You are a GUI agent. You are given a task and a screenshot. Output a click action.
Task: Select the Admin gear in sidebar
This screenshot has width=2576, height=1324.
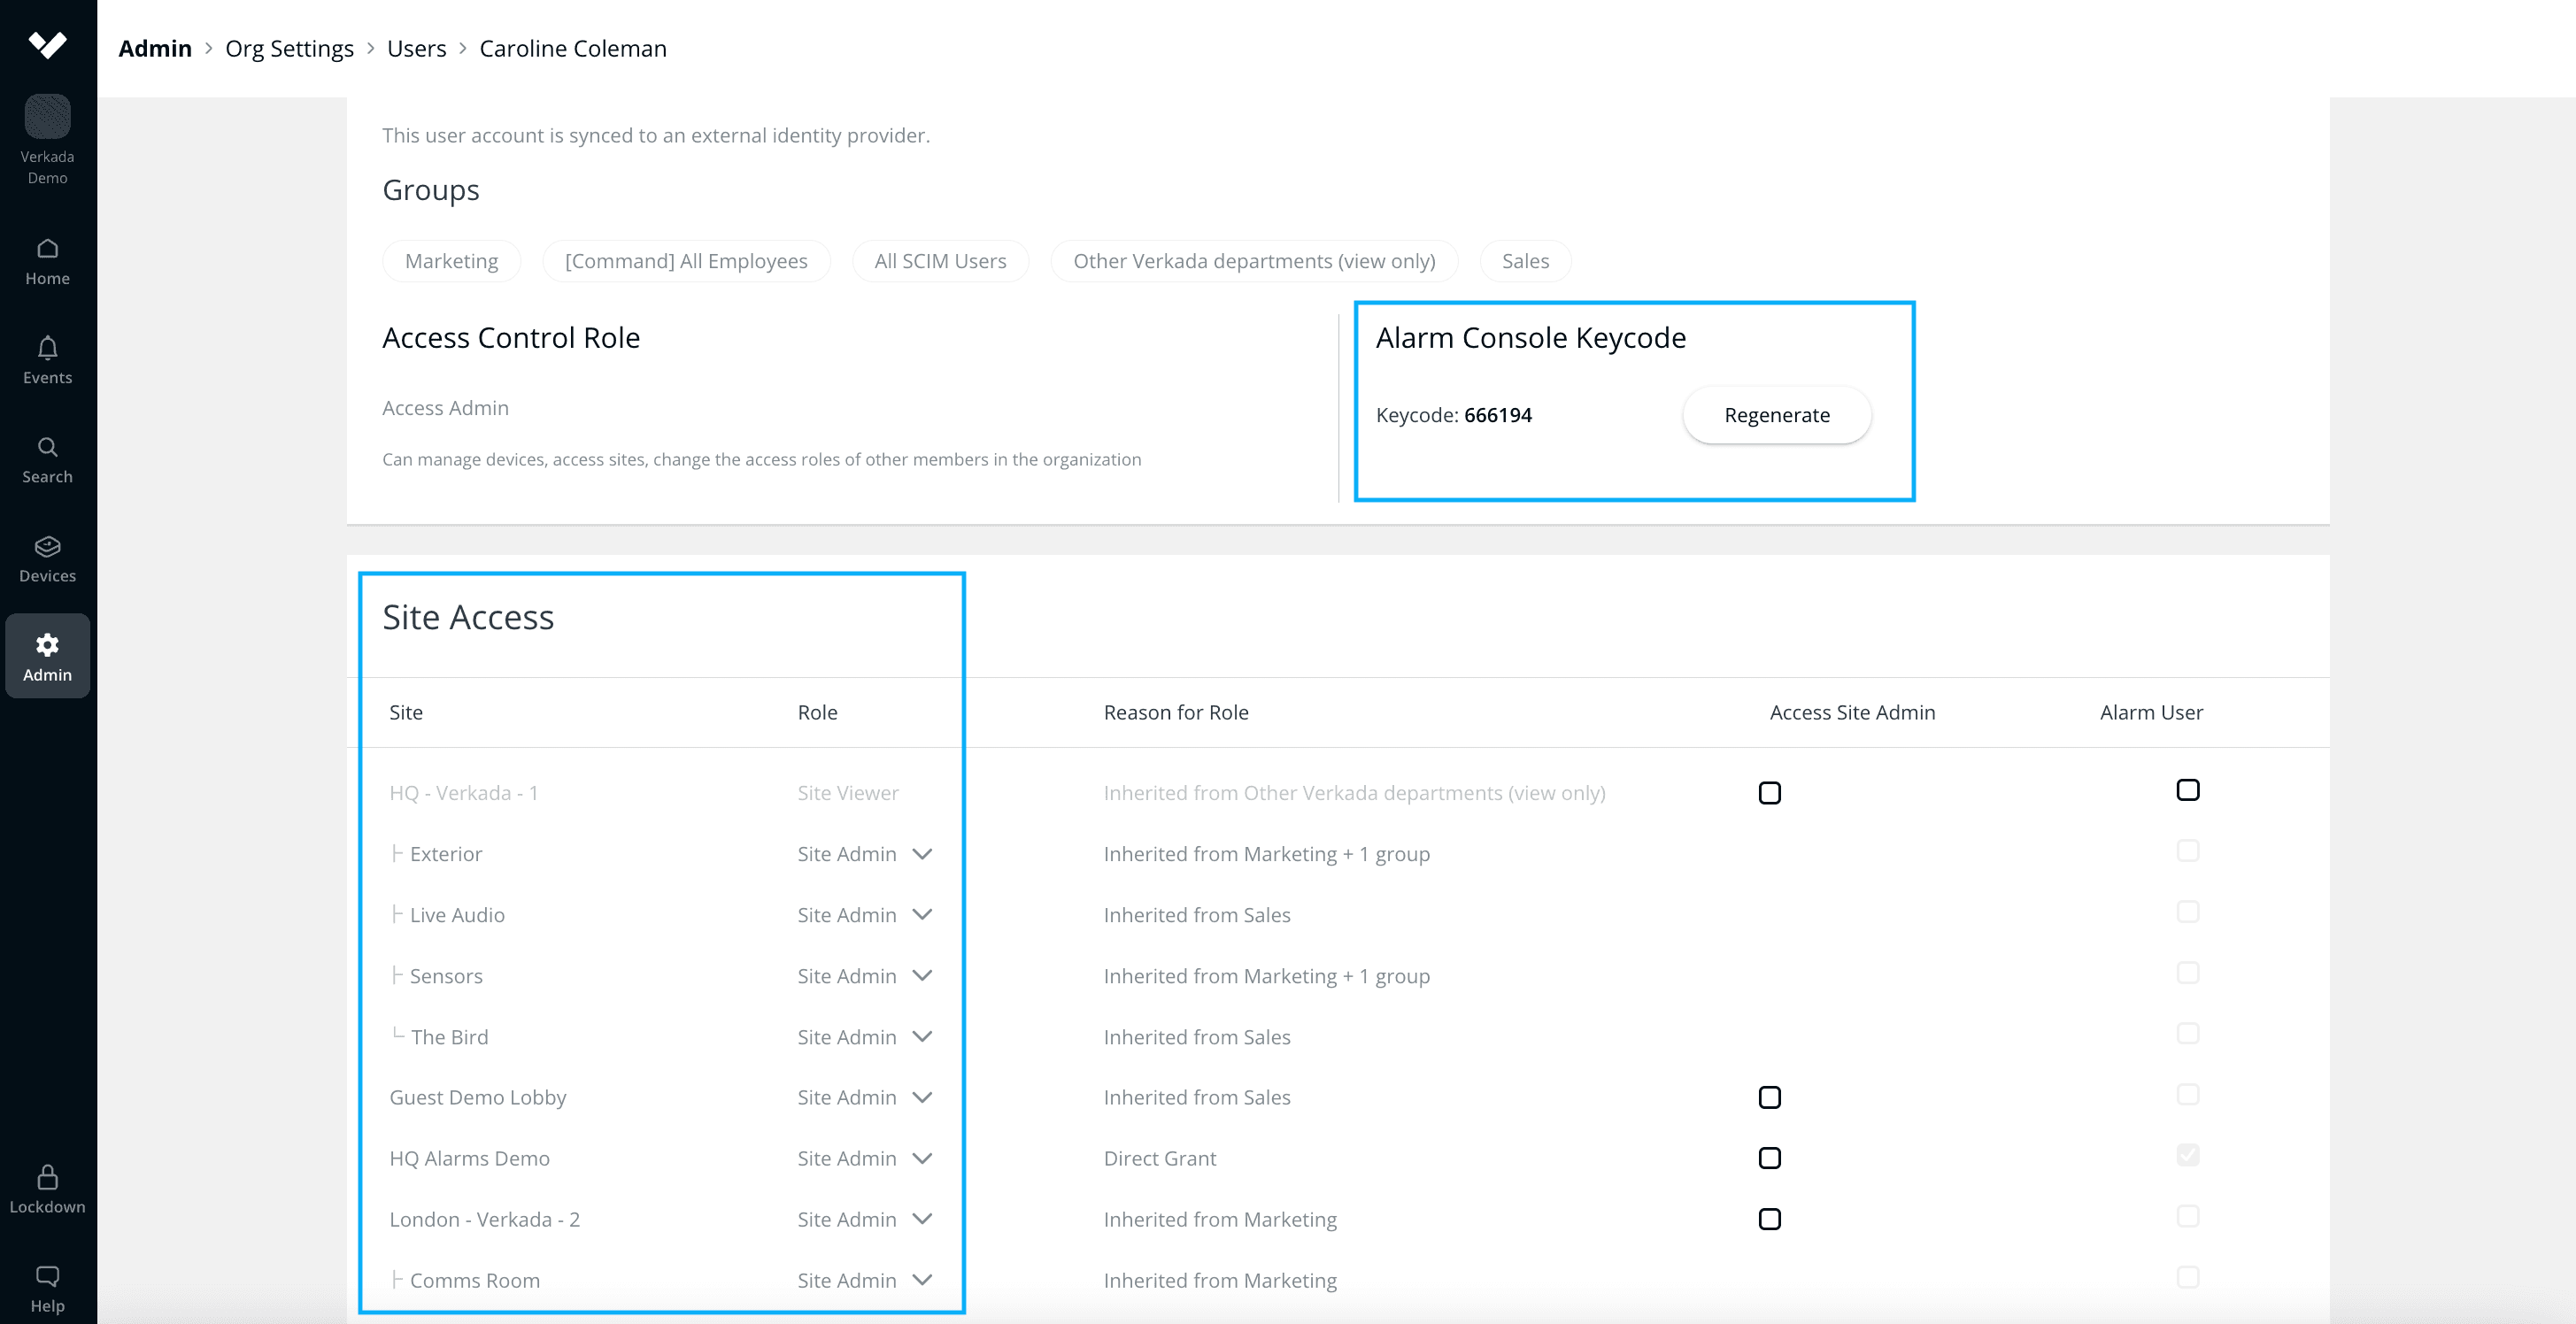[x=47, y=656]
